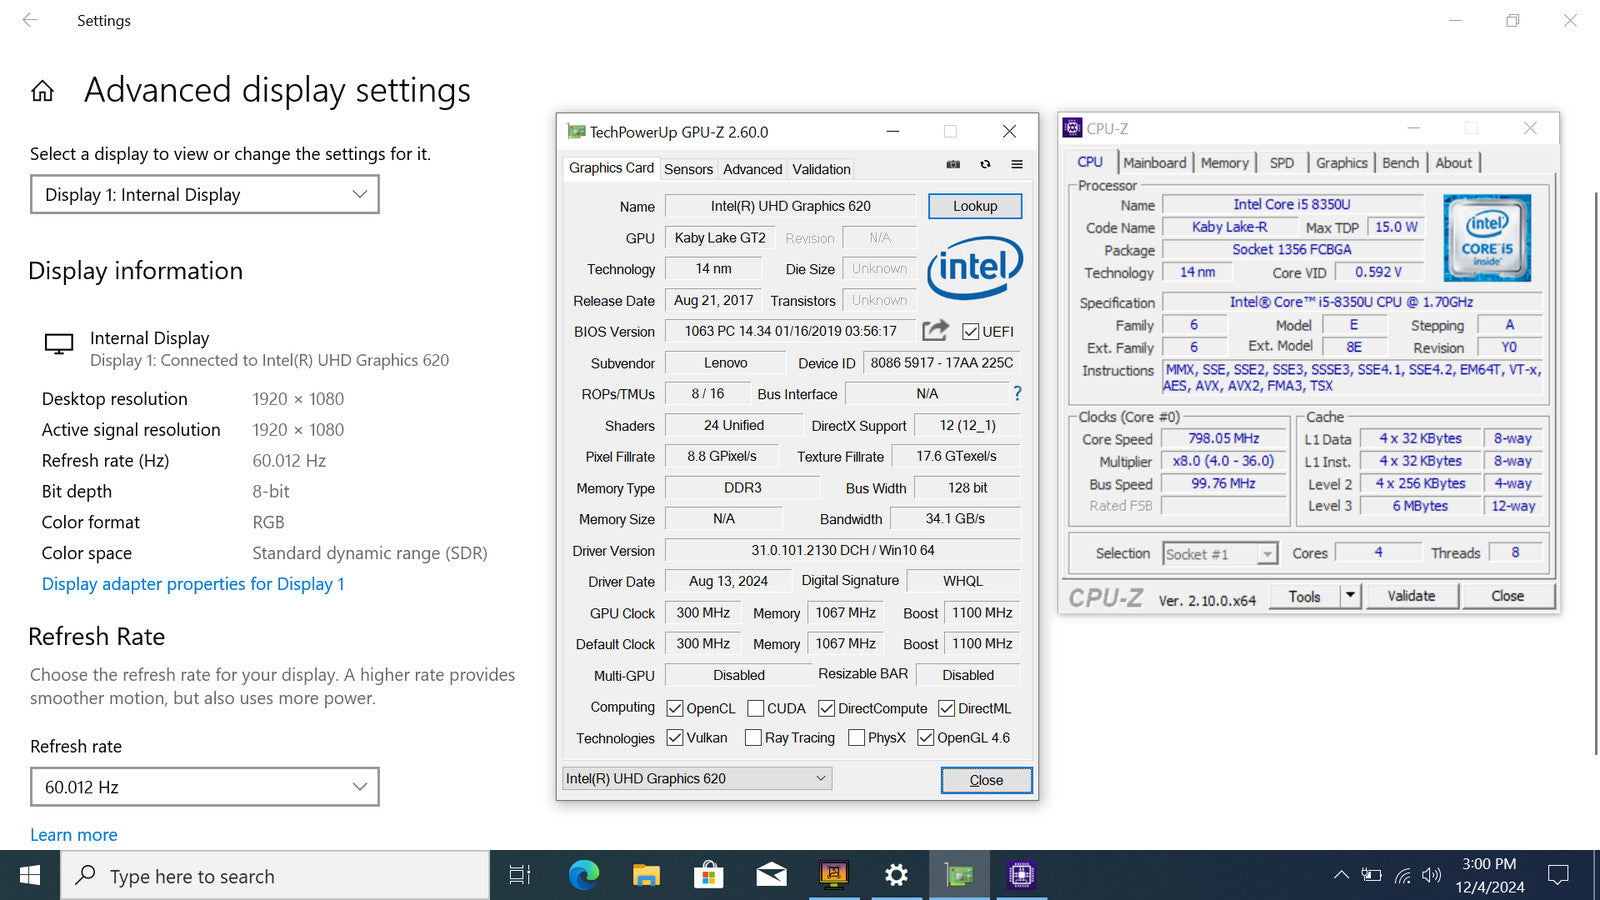Toggle the Ray Tracing checkbox

click(753, 737)
